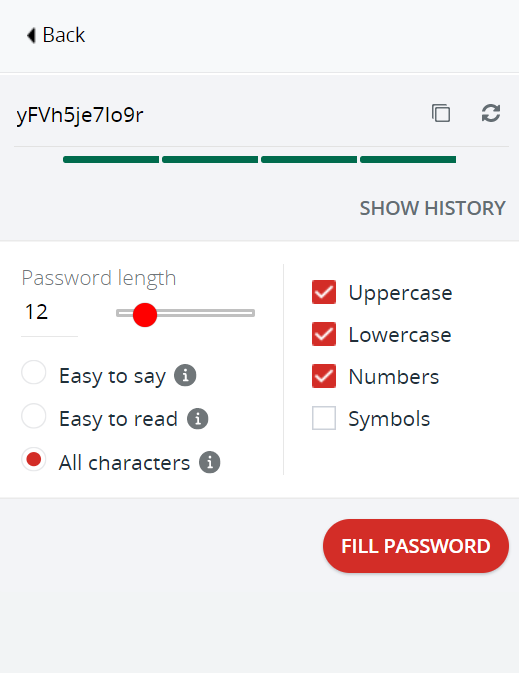Click the Back arrow icon

[31, 35]
